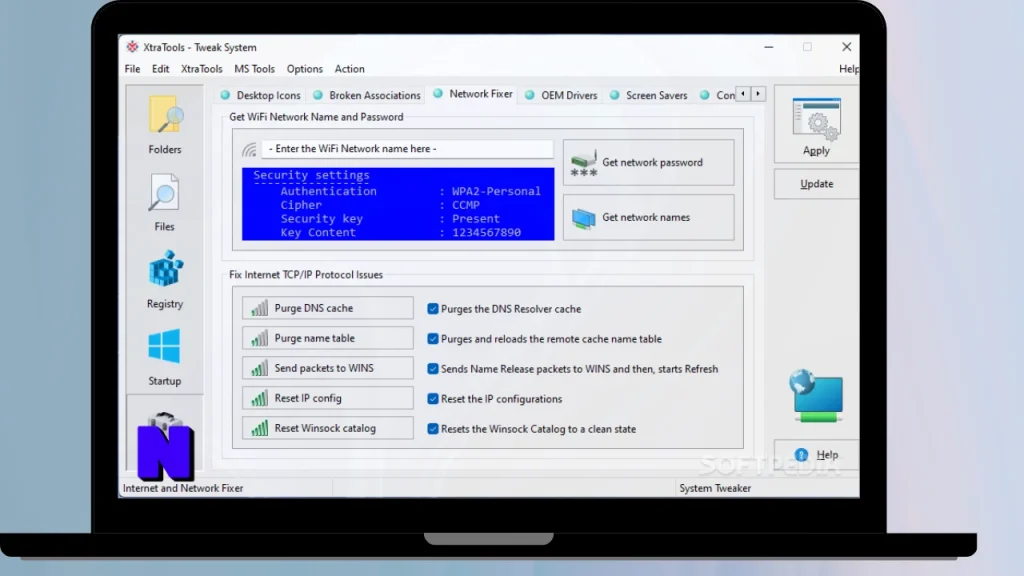Click the Update button
Viewport: 1024px width, 576px height.
[816, 184]
